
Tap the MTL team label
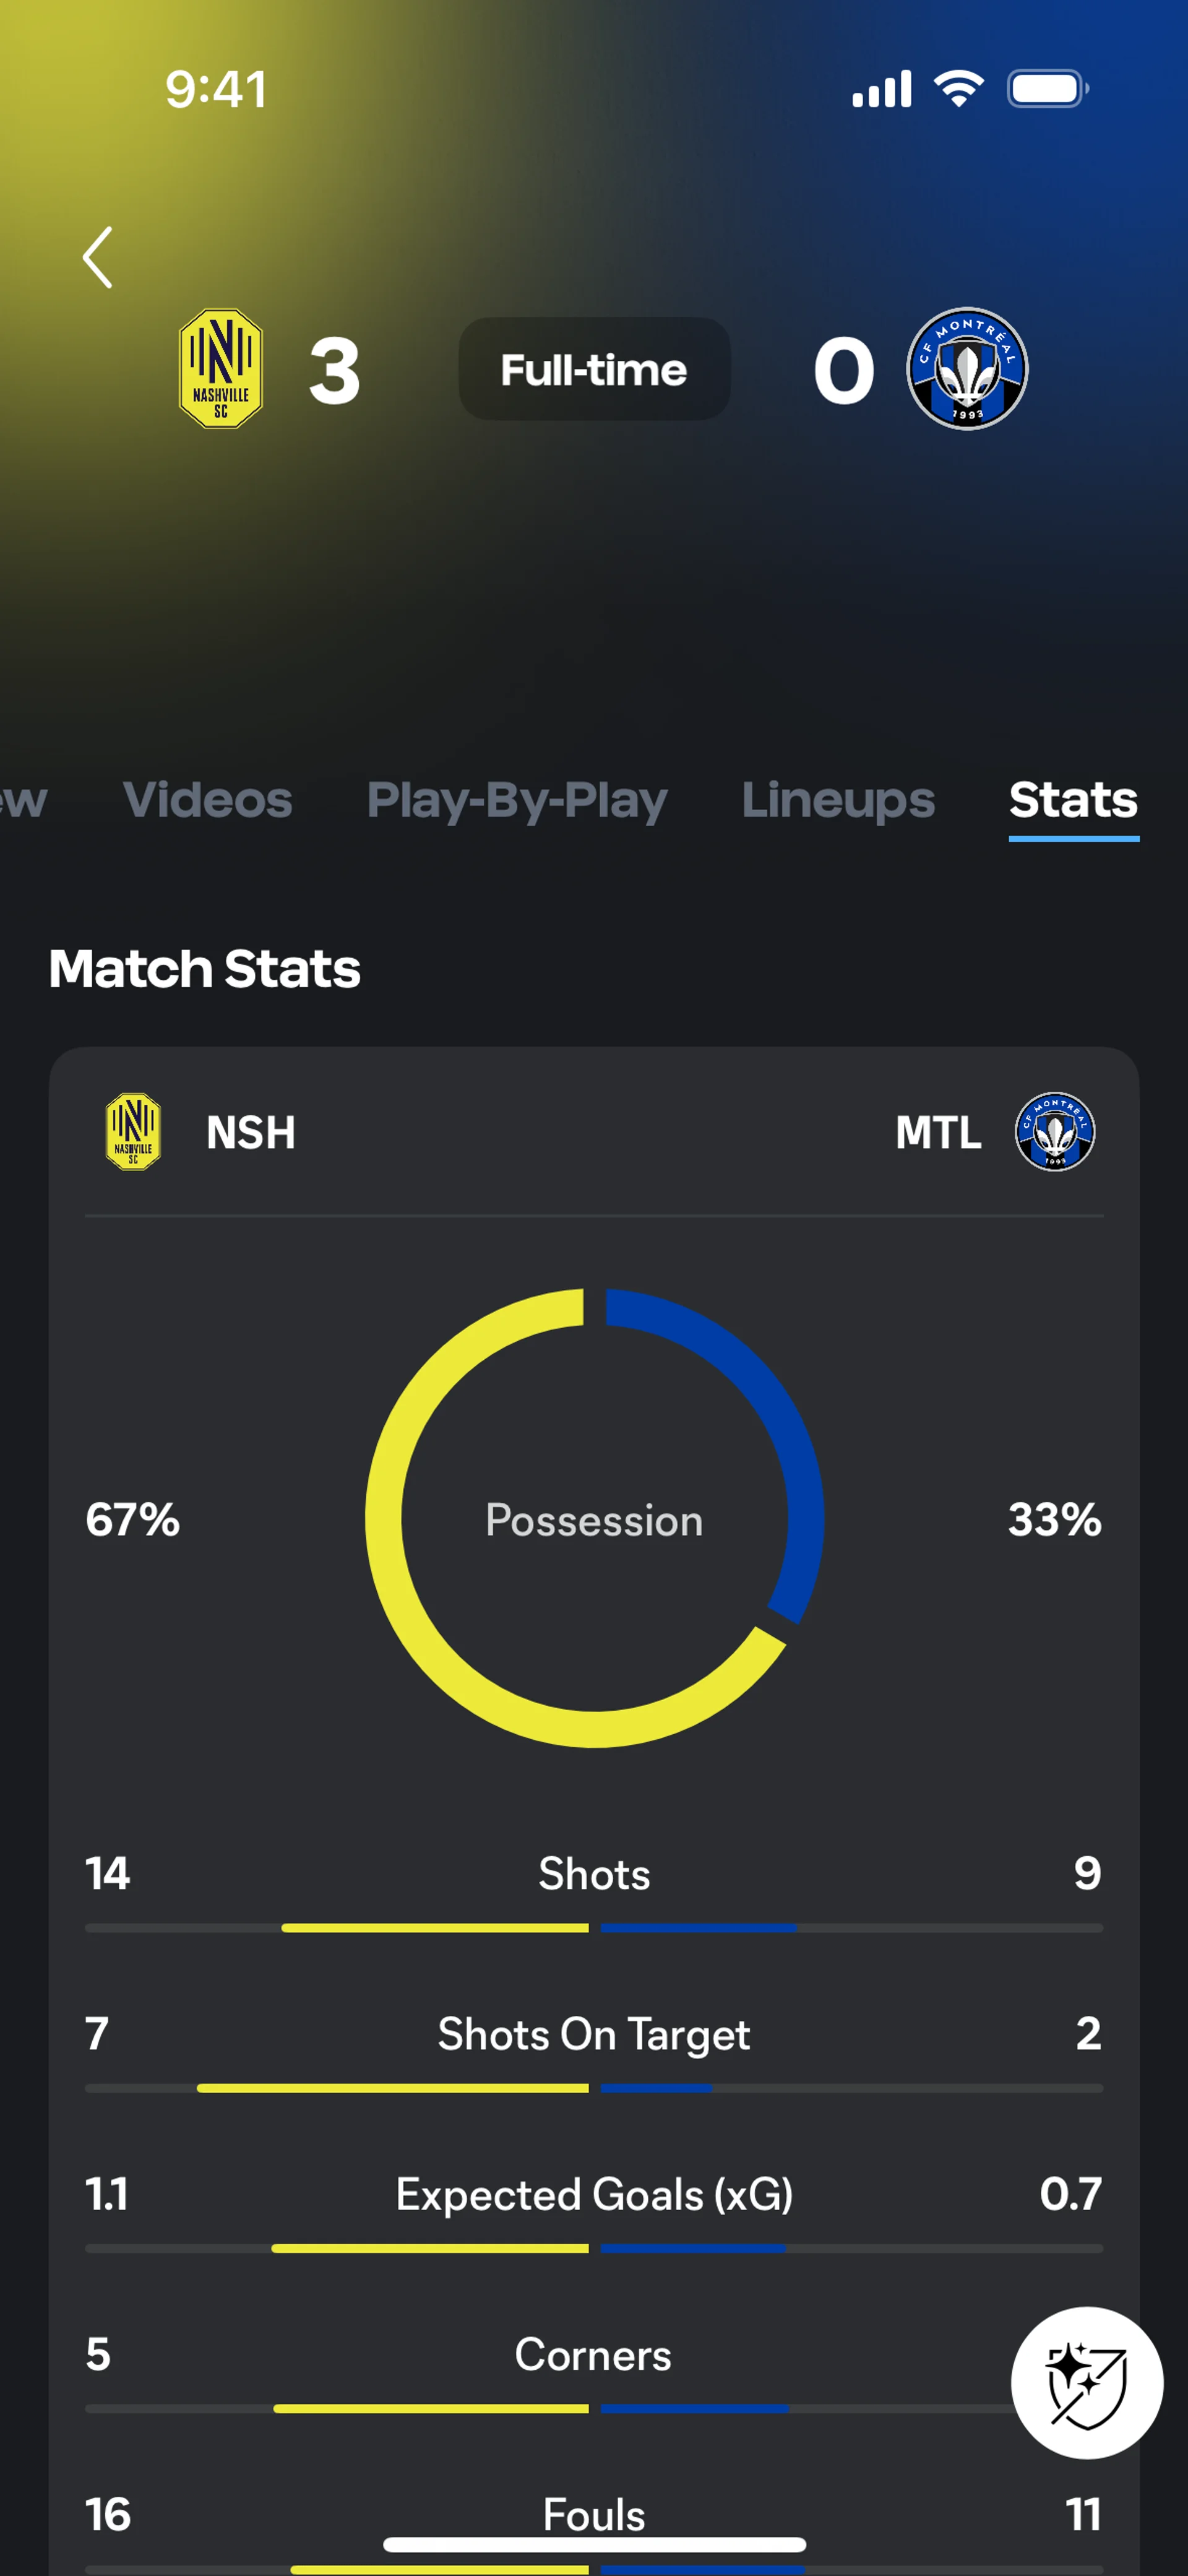pyautogui.click(x=938, y=1133)
